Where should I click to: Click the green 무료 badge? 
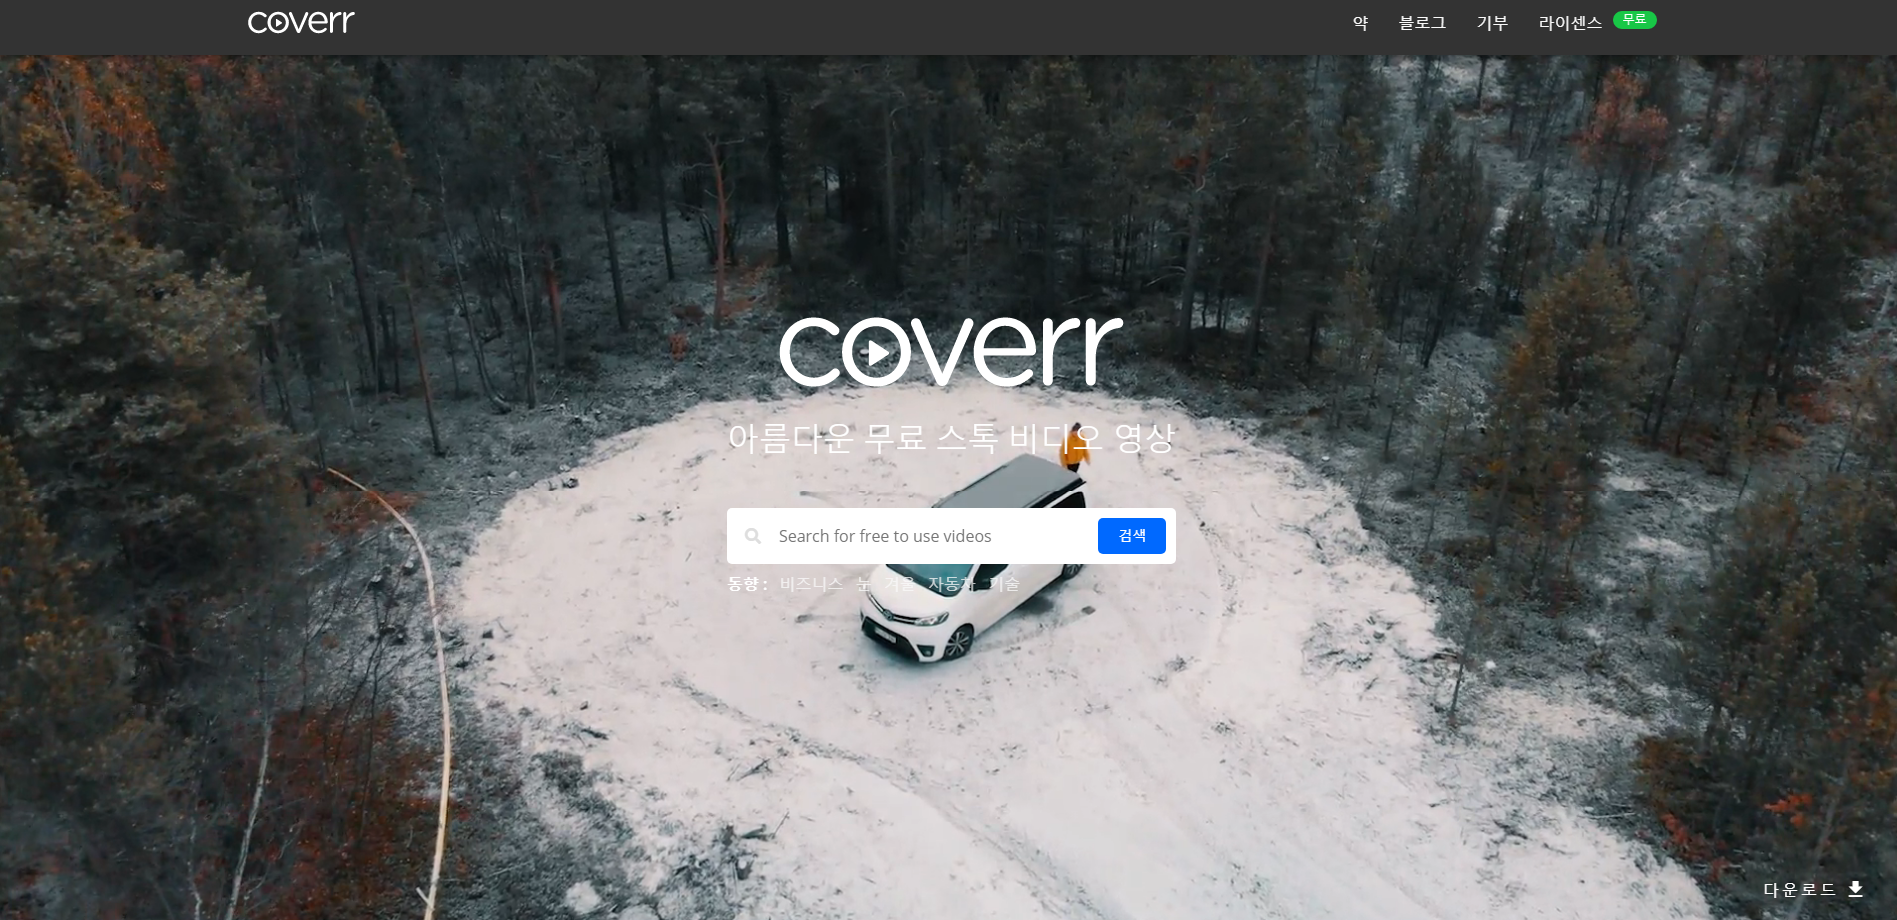tap(1634, 20)
